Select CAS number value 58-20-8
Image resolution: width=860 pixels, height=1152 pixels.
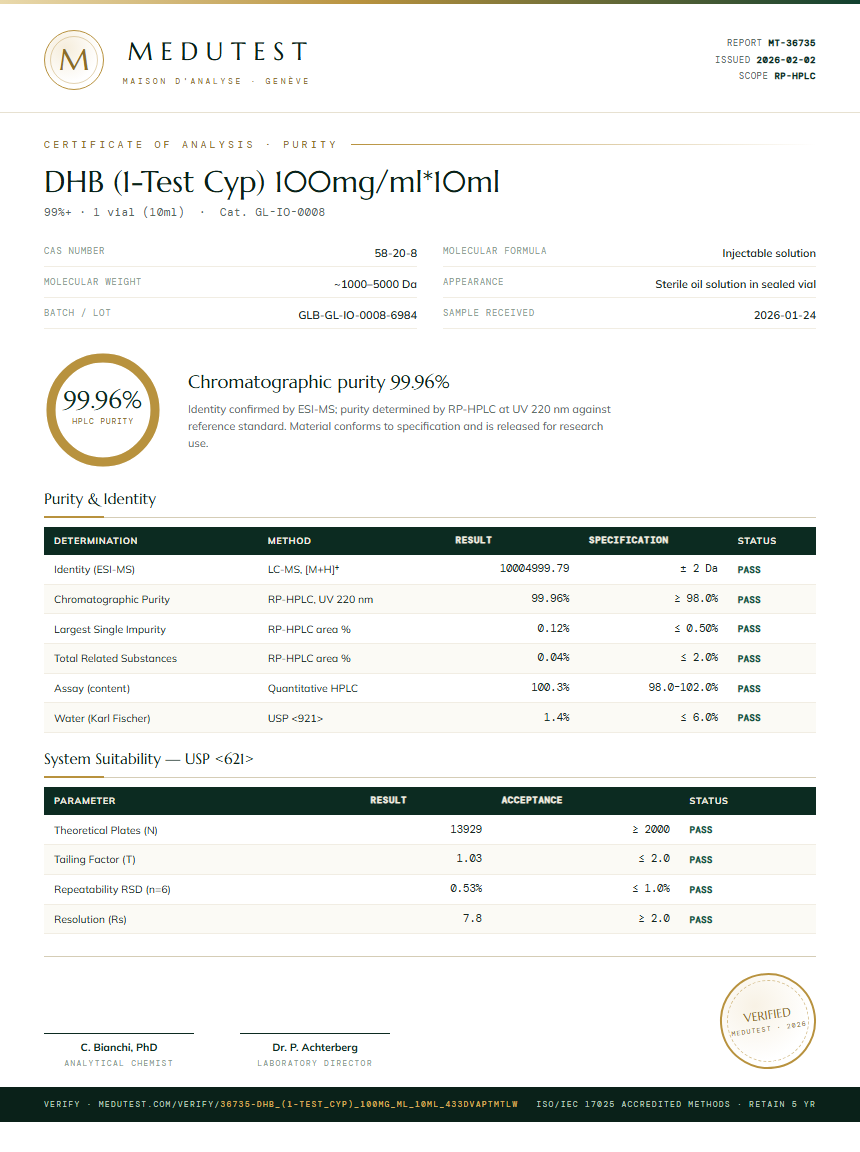coord(396,253)
